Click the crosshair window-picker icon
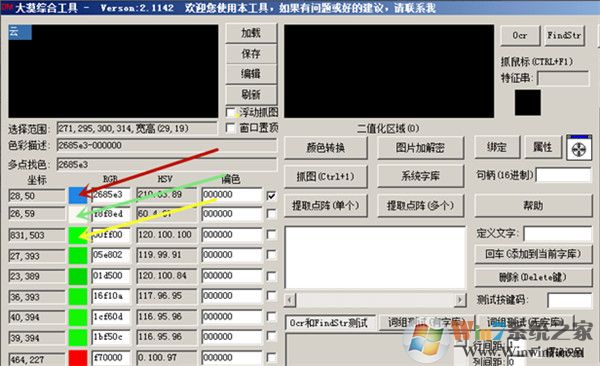Image resolution: width=600 pixels, height=366 pixels. (579, 147)
